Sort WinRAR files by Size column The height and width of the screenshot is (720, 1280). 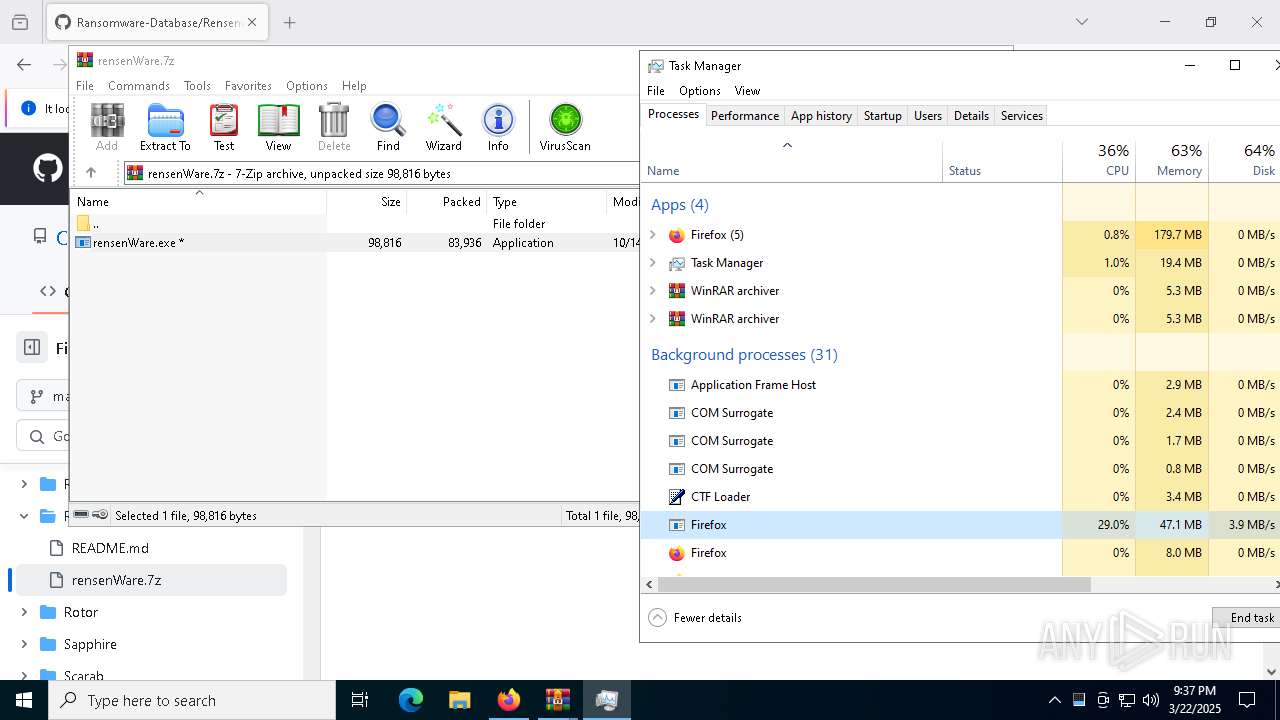pyautogui.click(x=366, y=202)
